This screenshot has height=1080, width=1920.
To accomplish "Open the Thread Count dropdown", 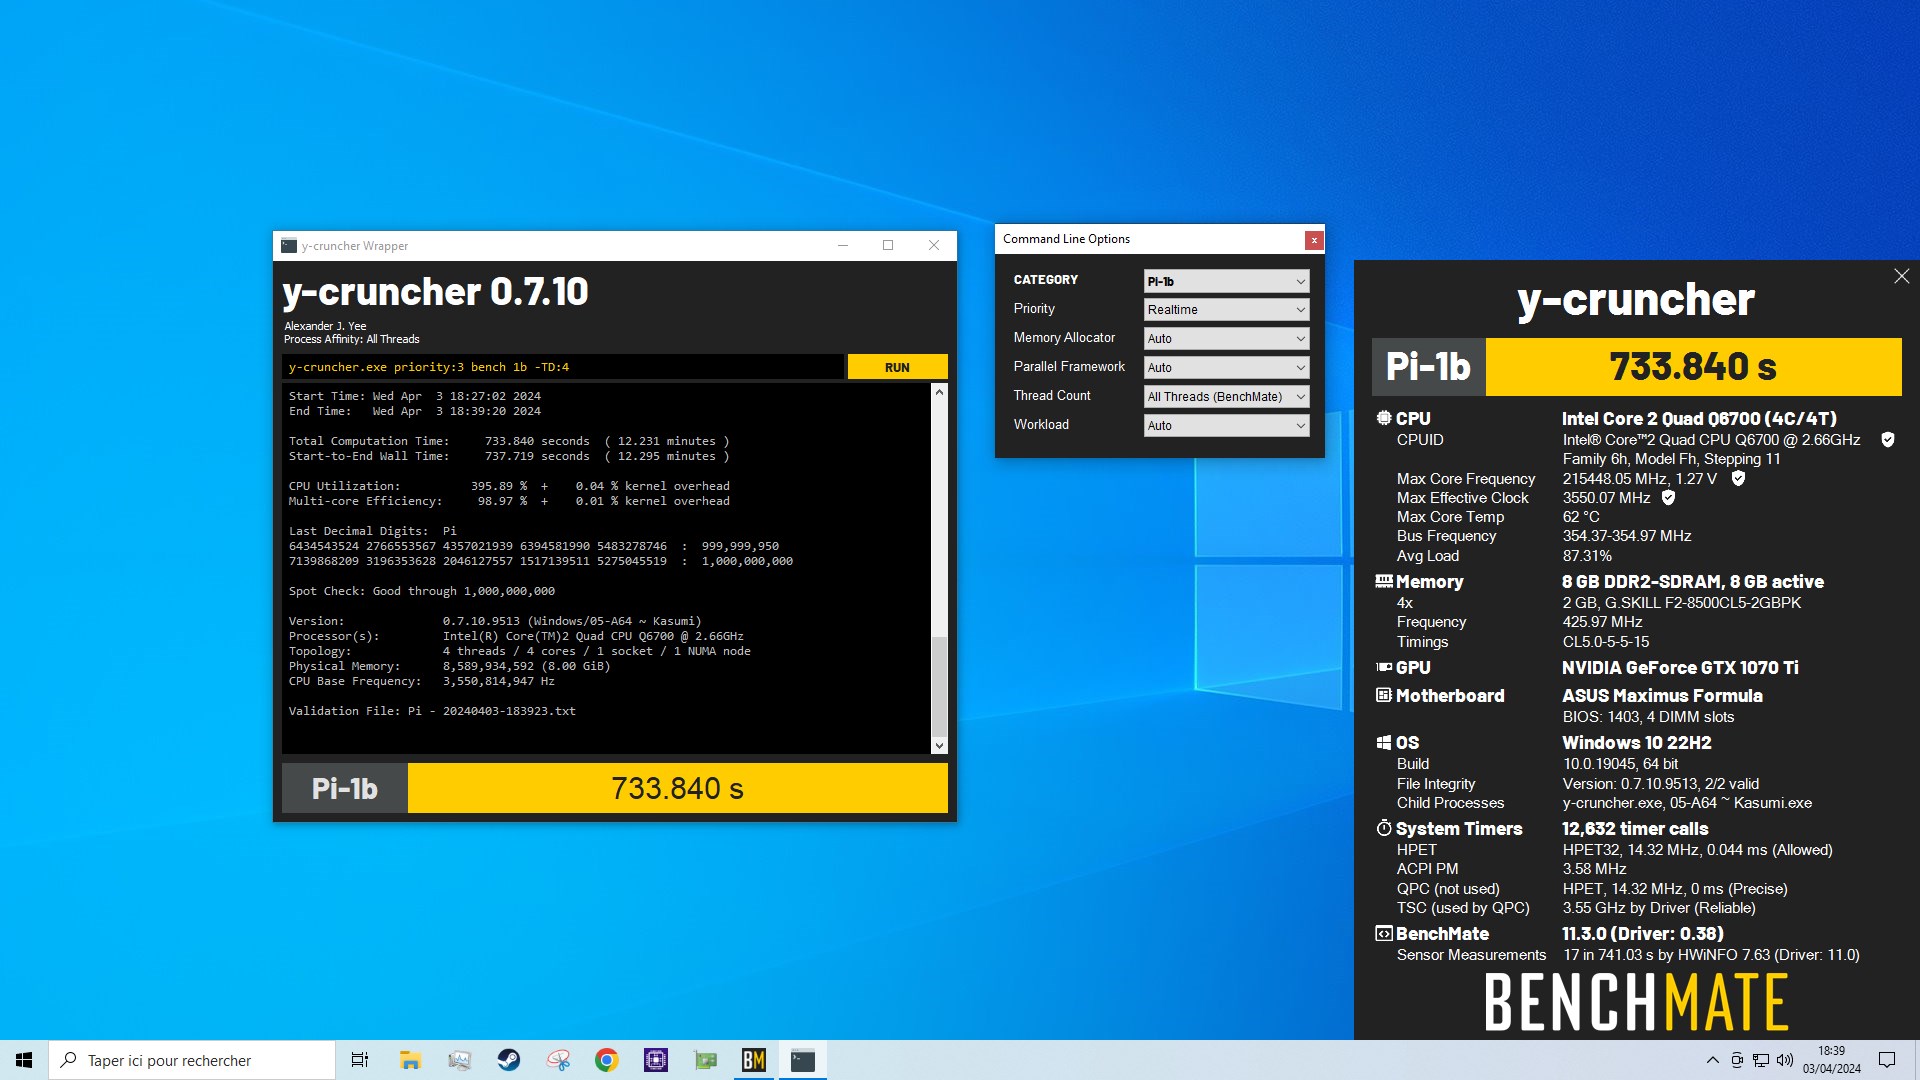I will pyautogui.click(x=1226, y=397).
